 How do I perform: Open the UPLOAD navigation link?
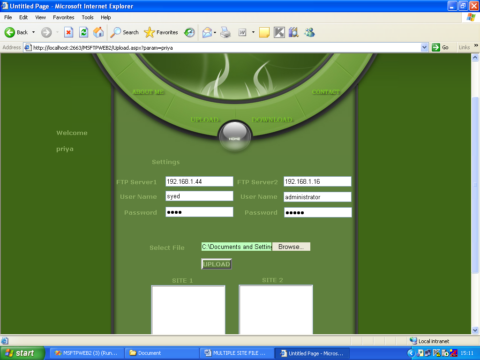[x=205, y=119]
